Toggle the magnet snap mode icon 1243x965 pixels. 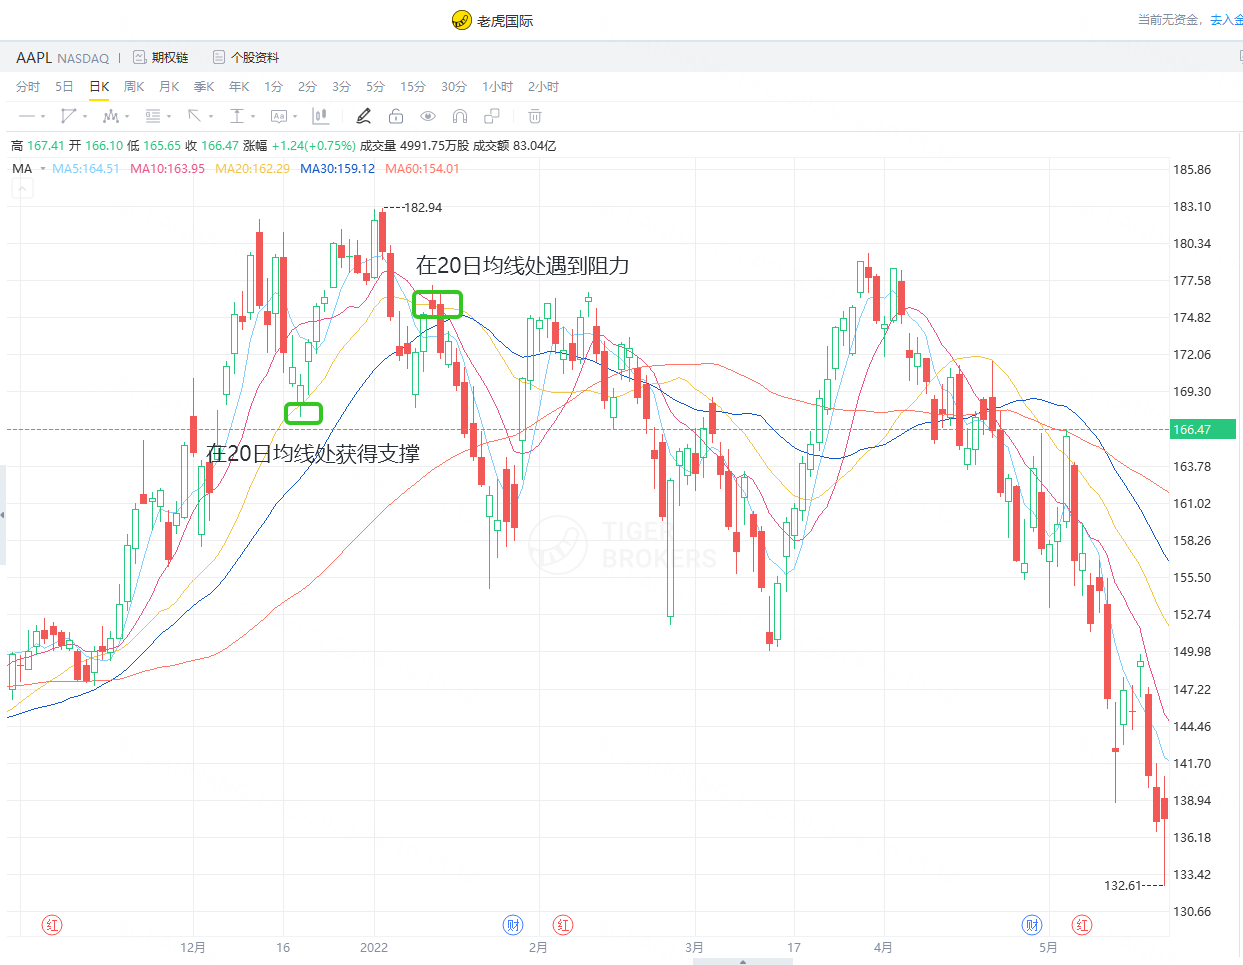pyautogui.click(x=460, y=116)
